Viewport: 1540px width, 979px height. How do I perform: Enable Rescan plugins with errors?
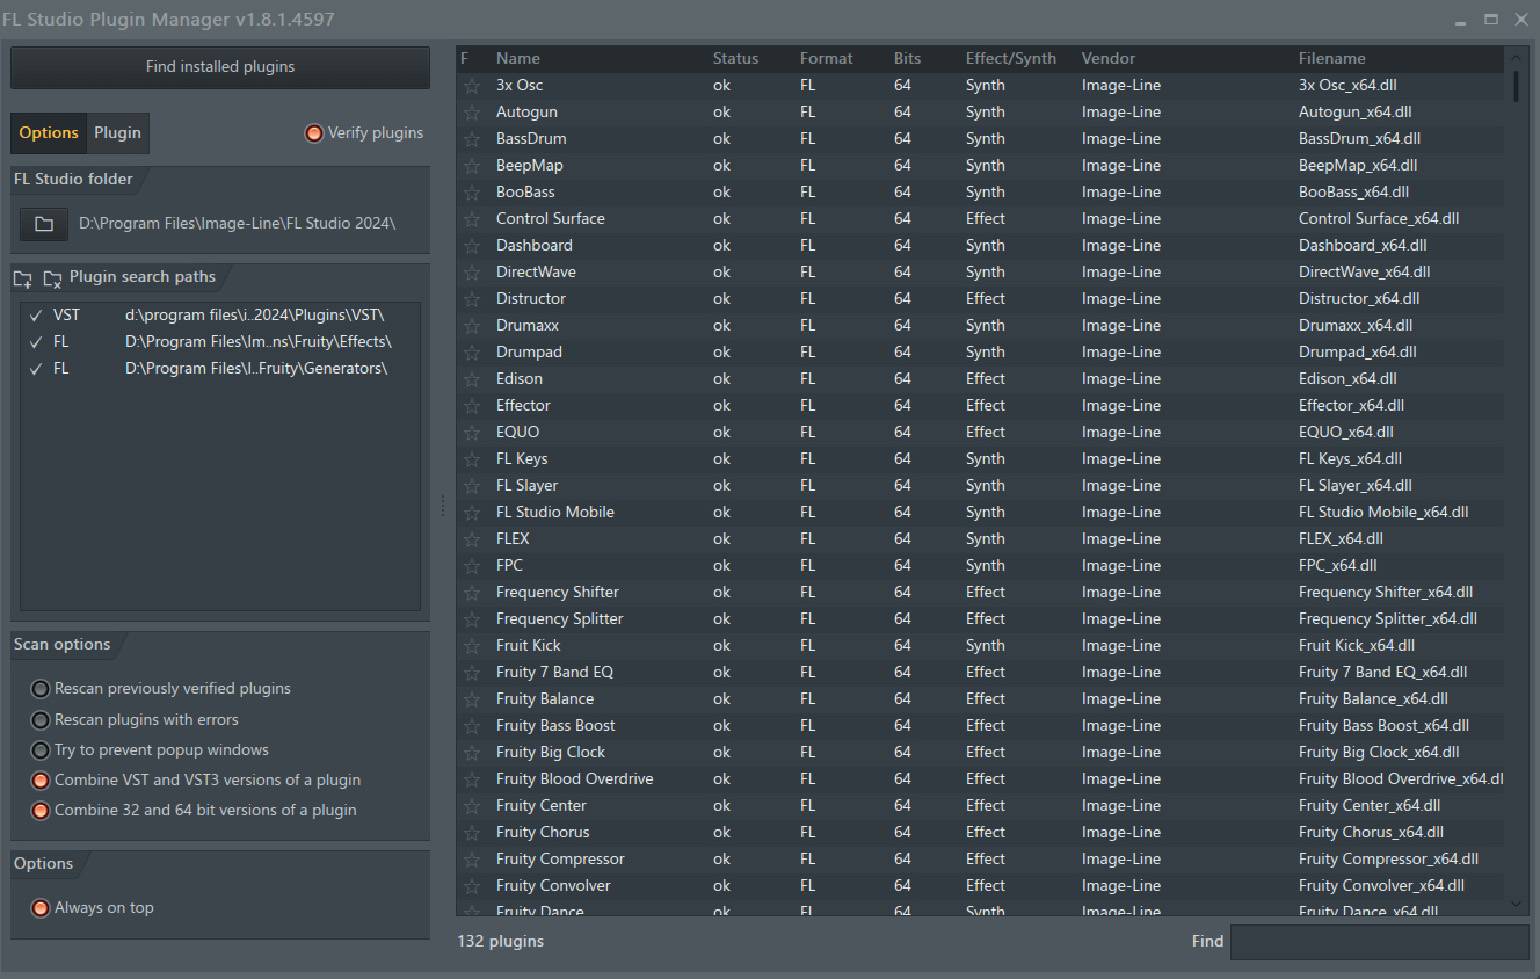click(x=40, y=720)
